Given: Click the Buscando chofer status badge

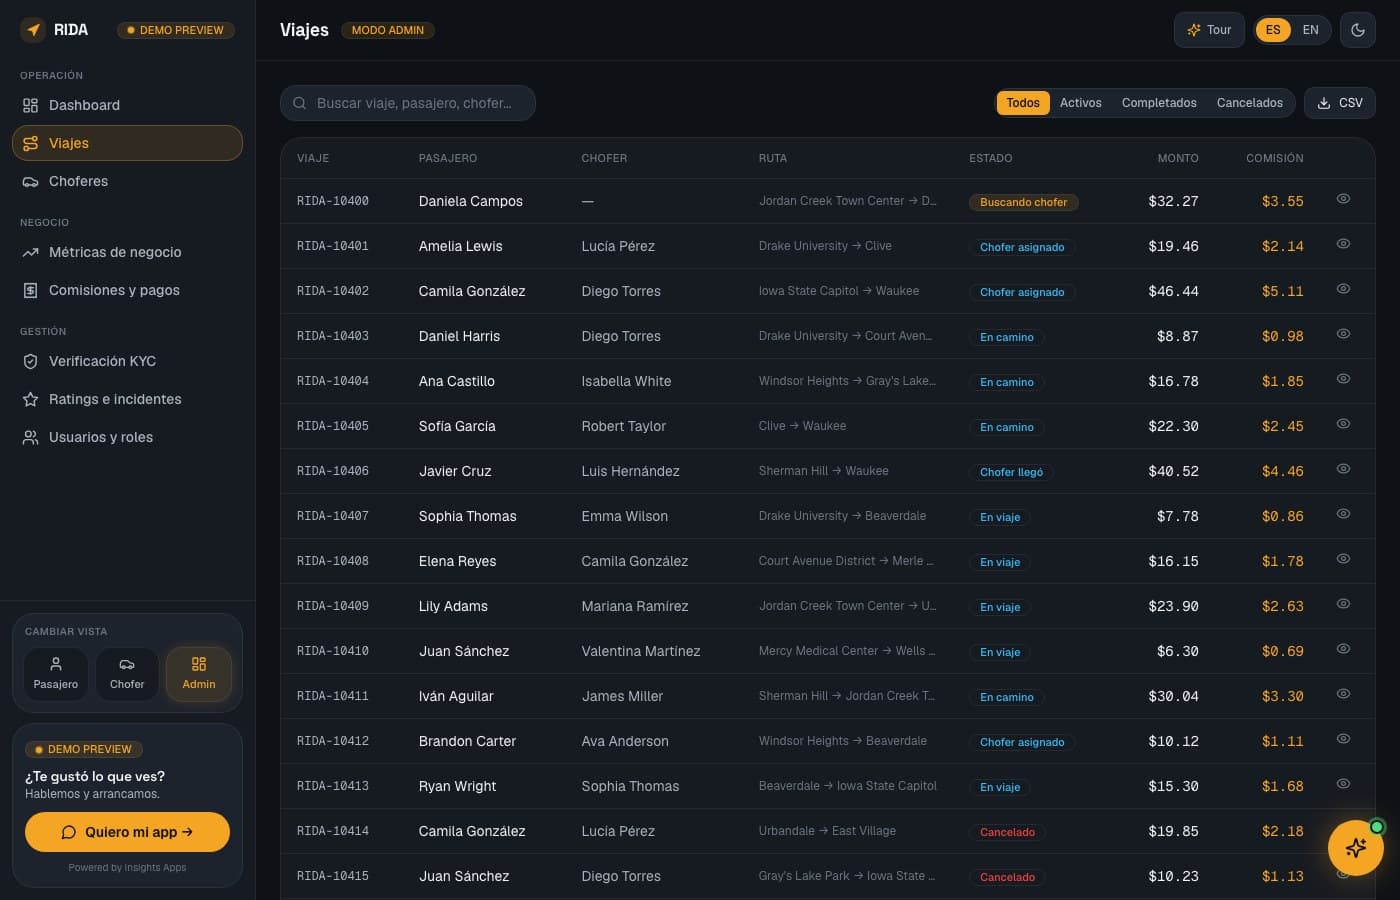Looking at the screenshot, I should [x=1024, y=202].
